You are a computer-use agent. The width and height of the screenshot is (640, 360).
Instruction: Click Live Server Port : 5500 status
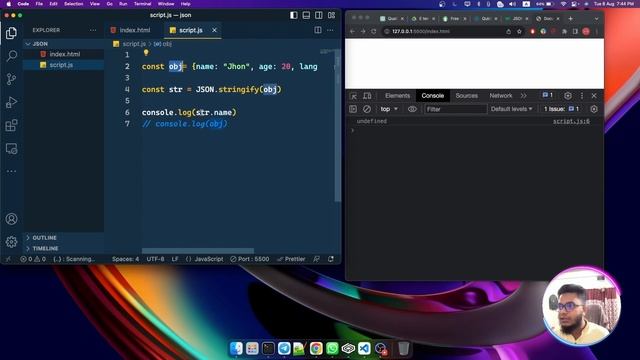[x=249, y=259]
